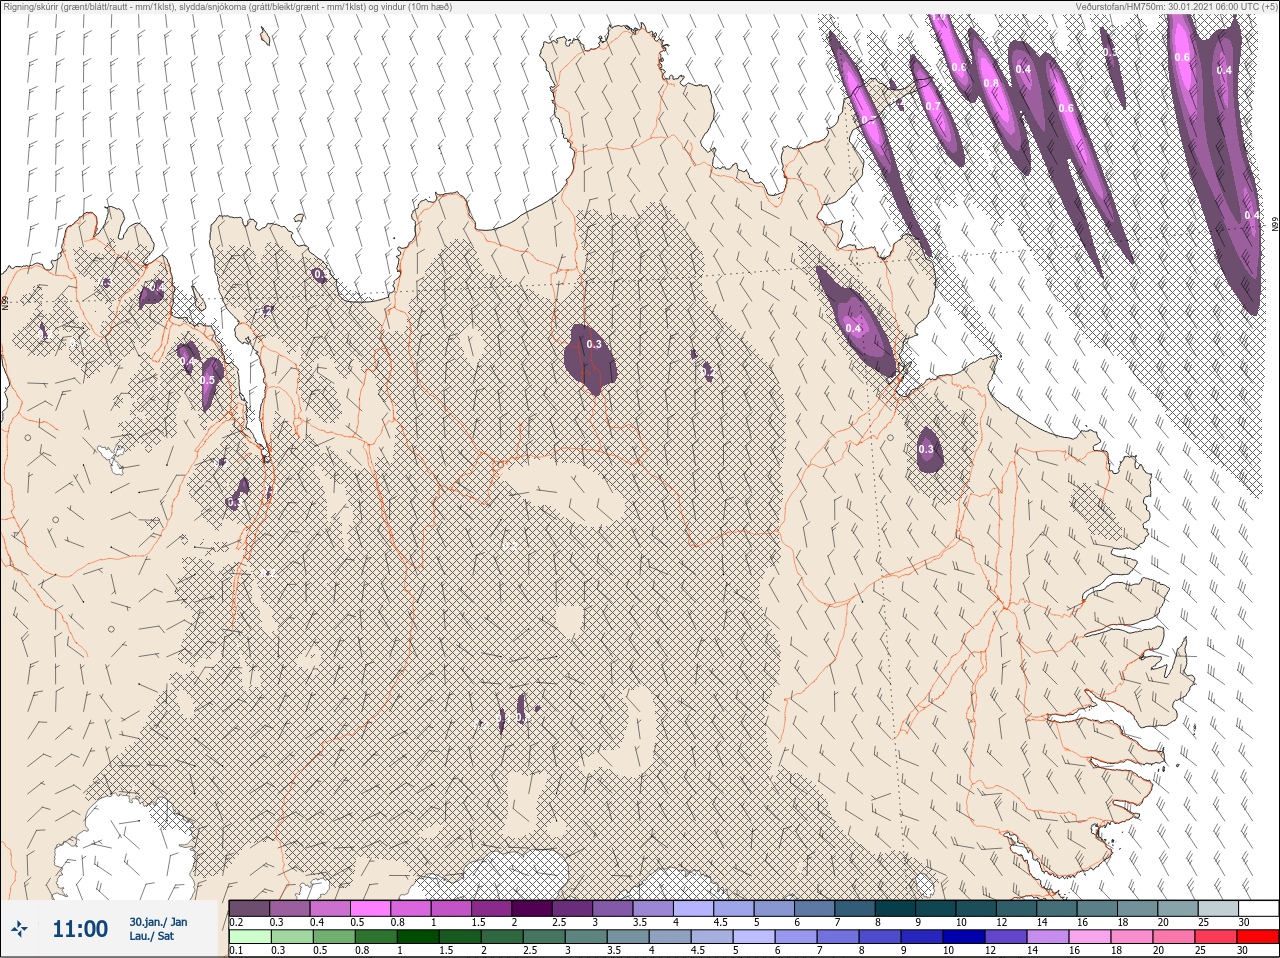Click the lower legend value label 4.5

[698, 951]
